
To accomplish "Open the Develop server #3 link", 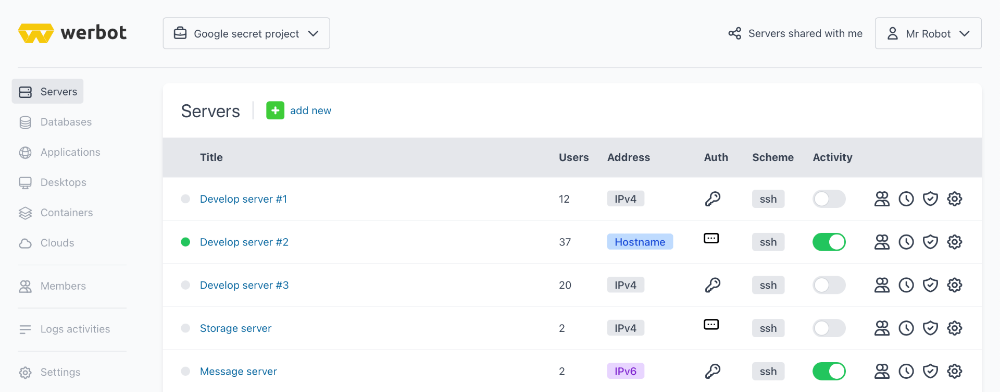I will (244, 285).
